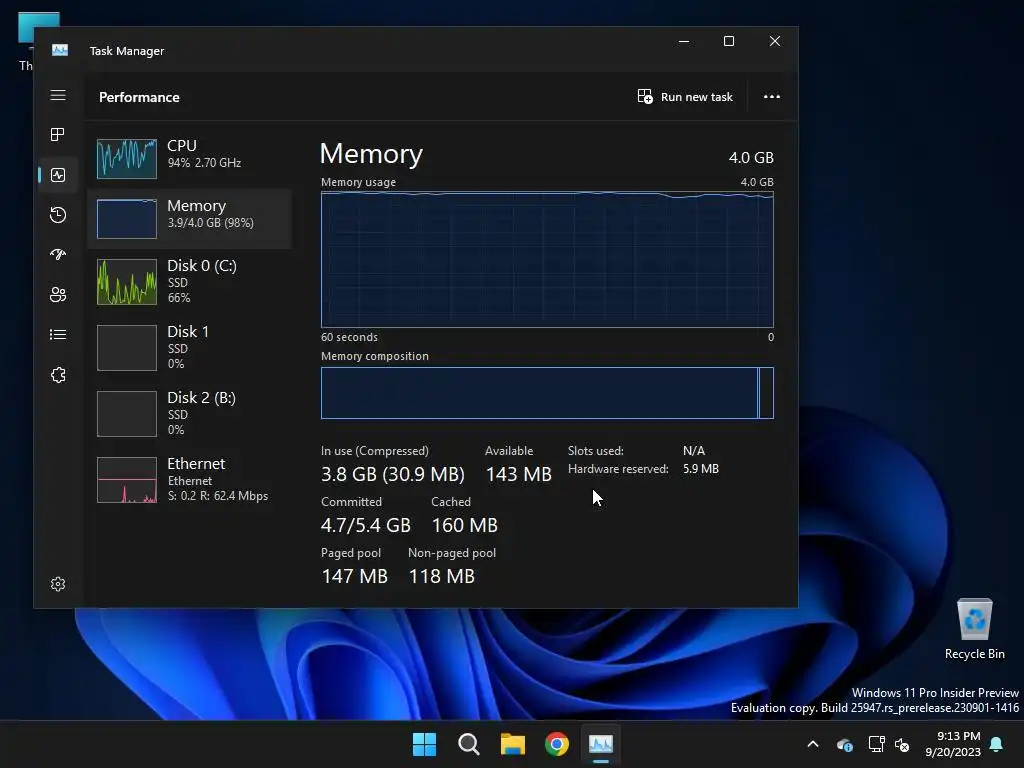Click the "3.8 GB (30.9 MB)" in use value
The image size is (1024, 768).
point(392,474)
